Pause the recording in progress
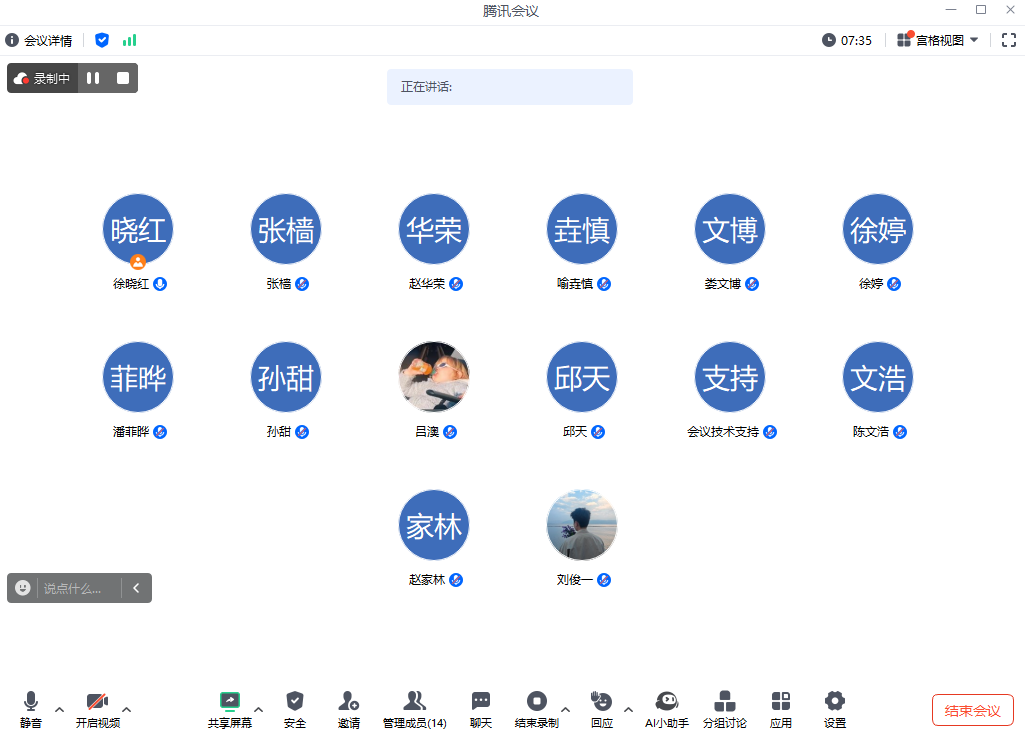 (x=93, y=78)
